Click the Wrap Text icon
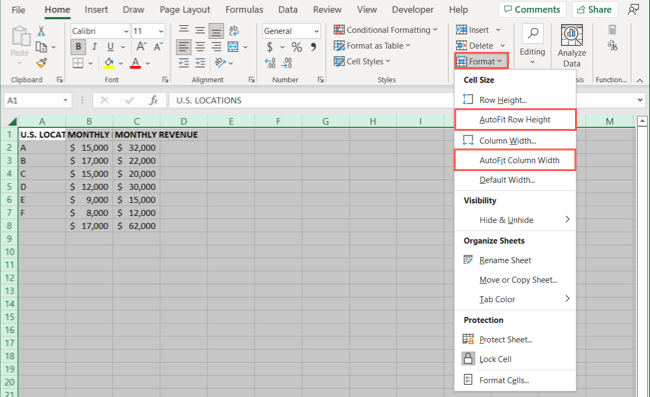The width and height of the screenshot is (650, 397). pyautogui.click(x=233, y=31)
